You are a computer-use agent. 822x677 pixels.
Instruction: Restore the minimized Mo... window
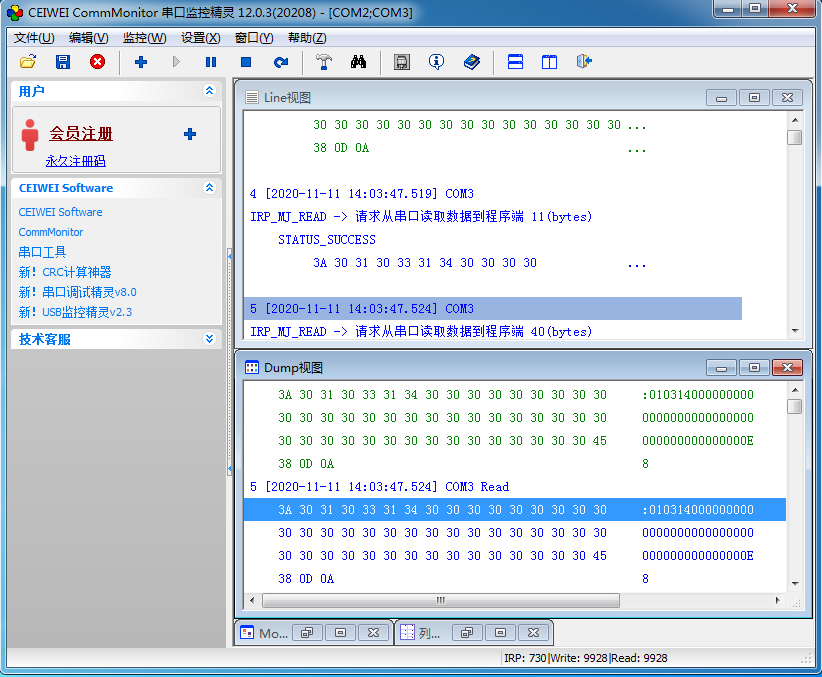307,633
